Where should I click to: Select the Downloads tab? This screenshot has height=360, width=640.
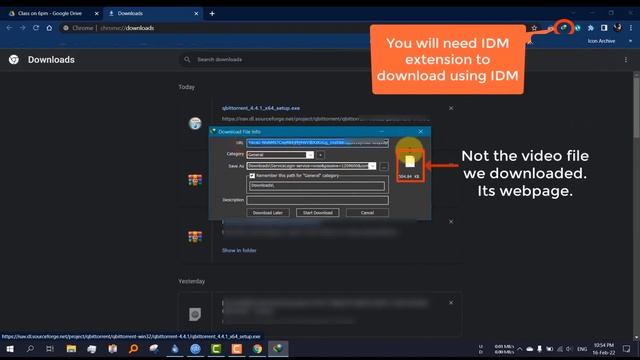tap(153, 13)
